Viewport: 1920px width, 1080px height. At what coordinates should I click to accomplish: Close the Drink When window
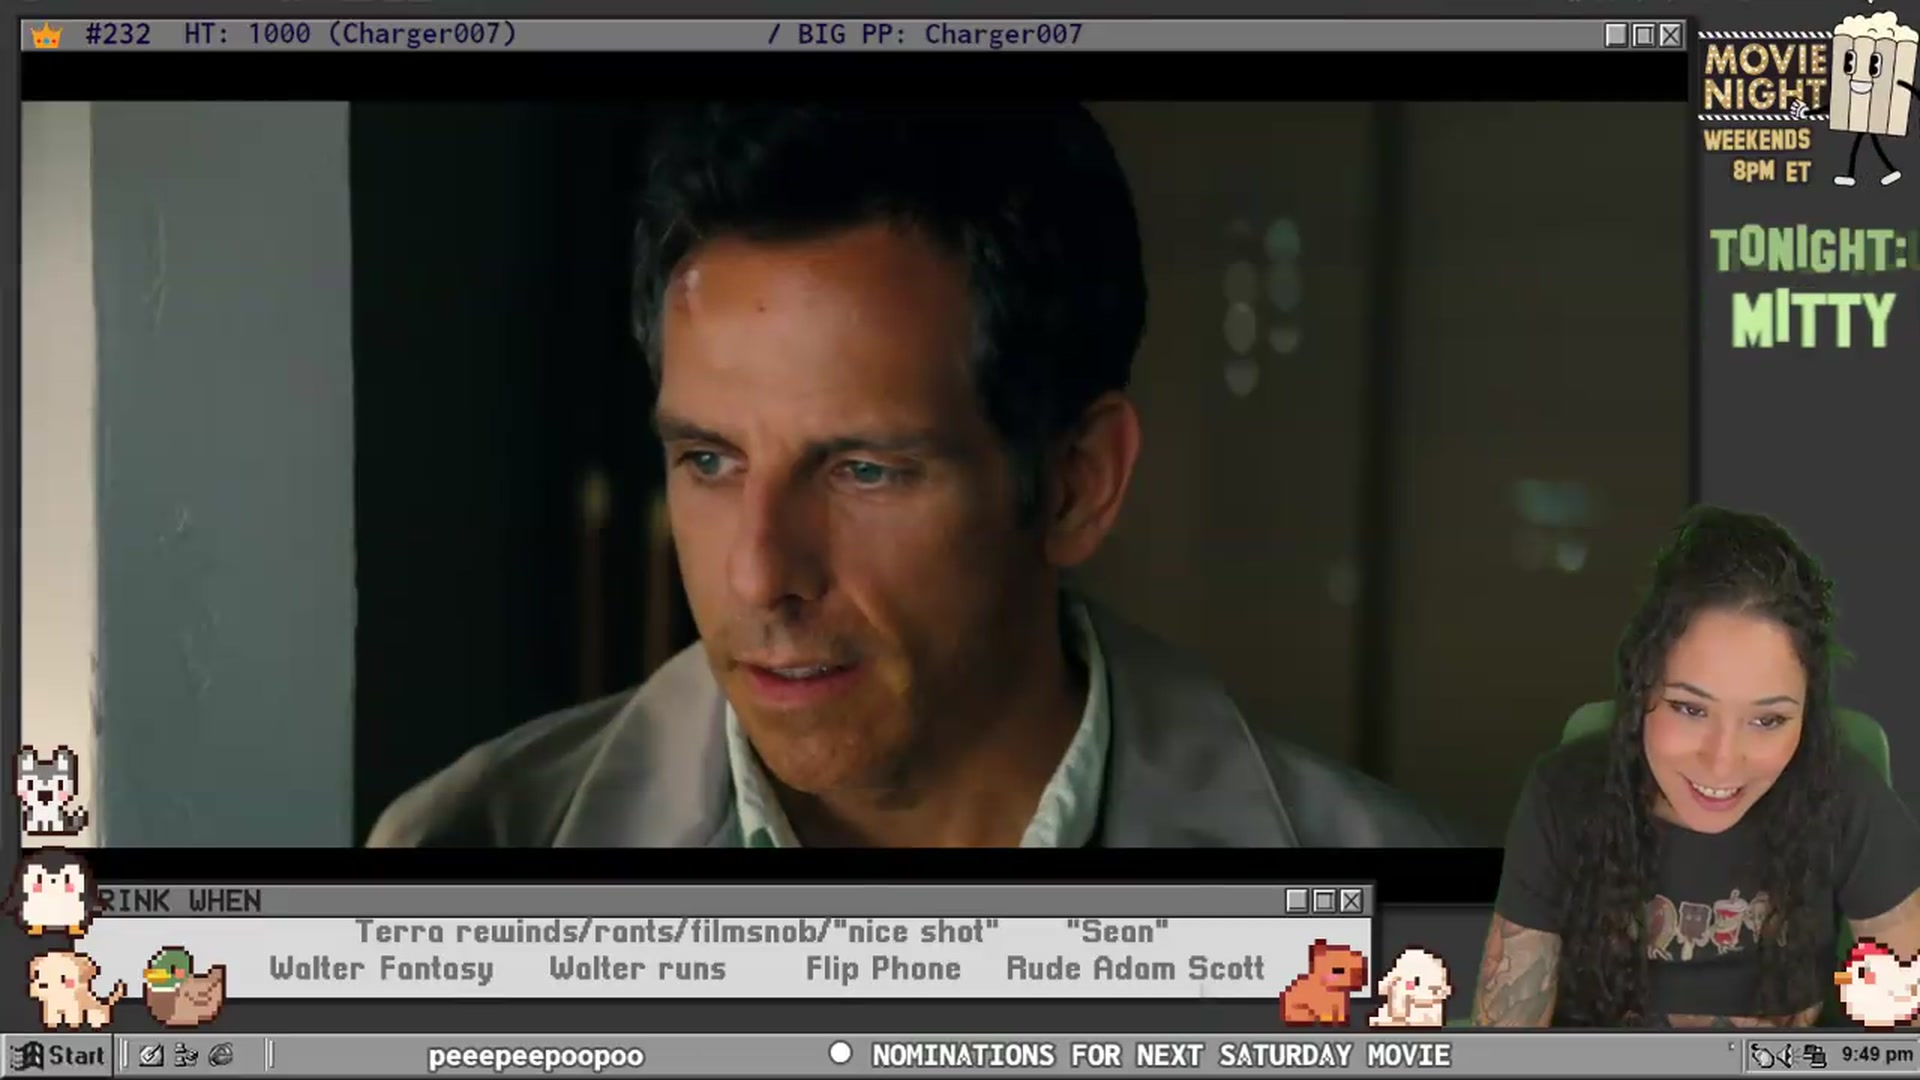coord(1351,901)
